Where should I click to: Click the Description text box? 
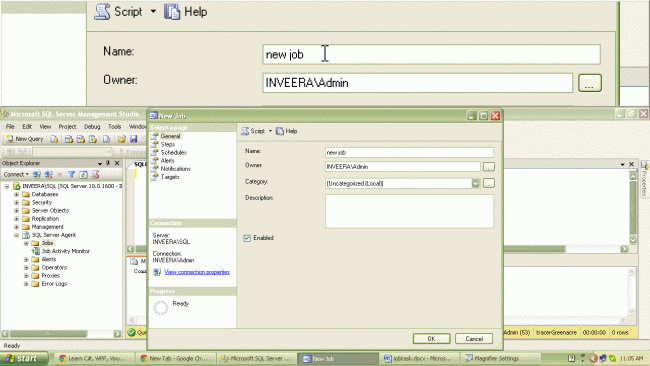(x=410, y=211)
